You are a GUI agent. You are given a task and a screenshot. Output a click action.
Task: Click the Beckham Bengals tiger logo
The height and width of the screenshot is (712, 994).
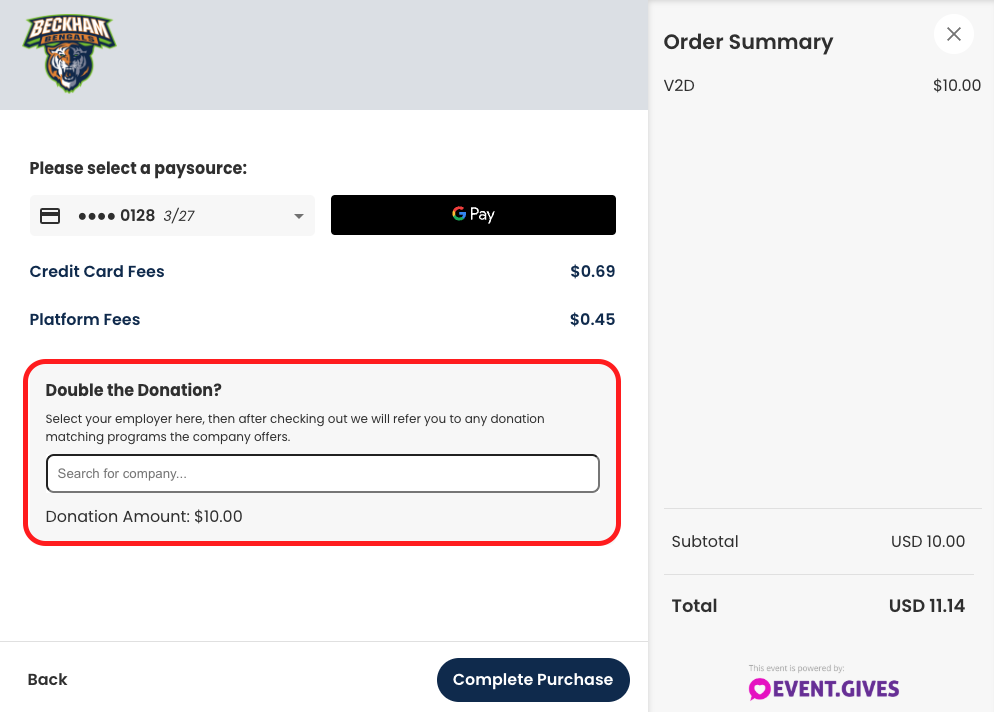click(x=69, y=53)
